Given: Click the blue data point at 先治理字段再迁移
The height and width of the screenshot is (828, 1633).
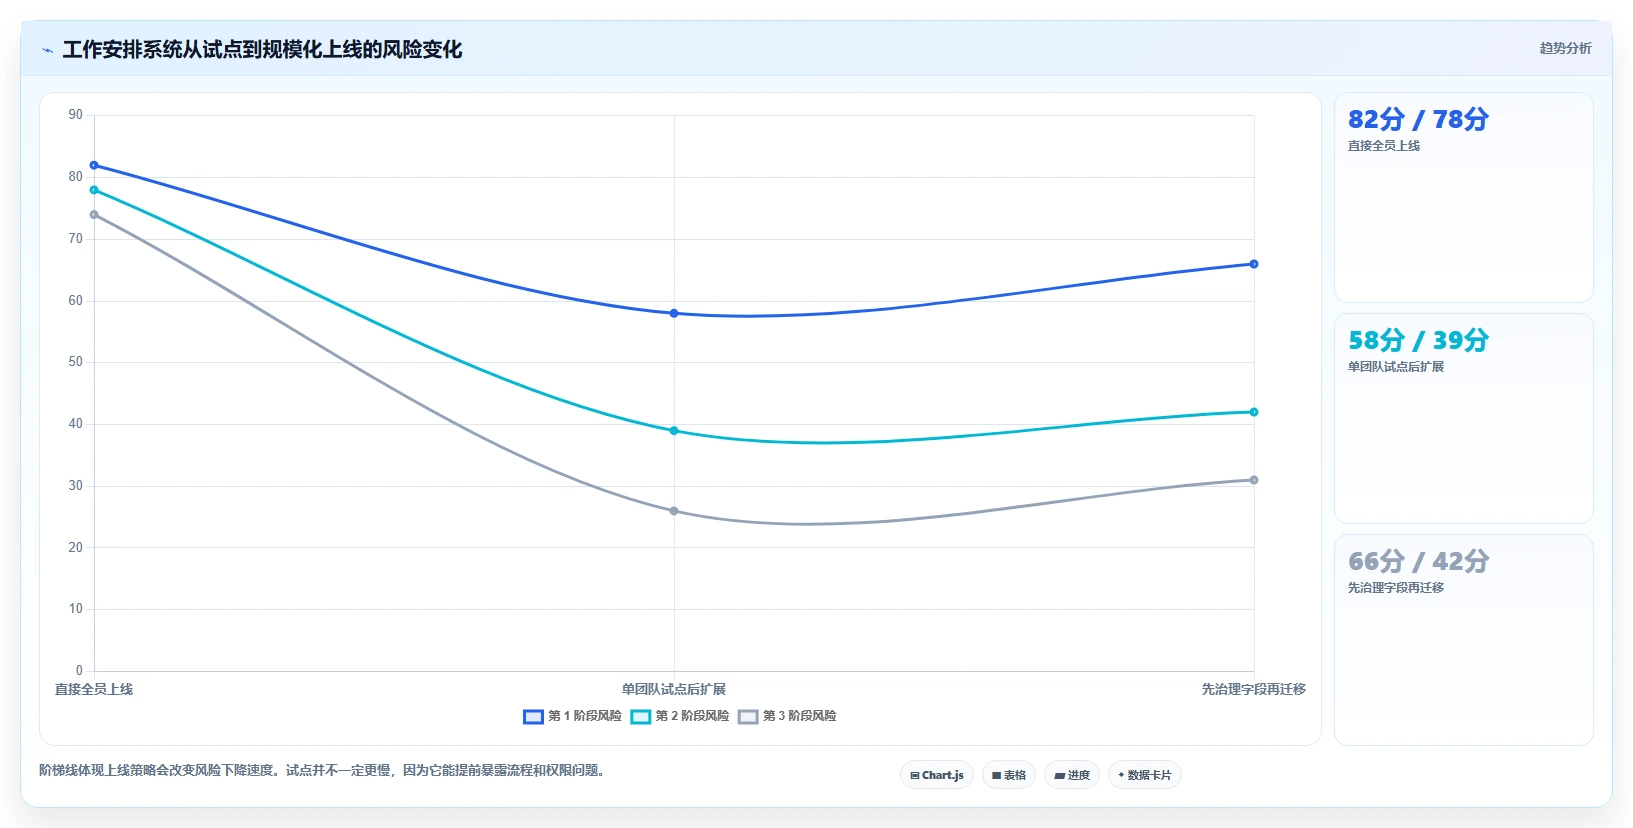Looking at the screenshot, I should pyautogui.click(x=1254, y=264).
